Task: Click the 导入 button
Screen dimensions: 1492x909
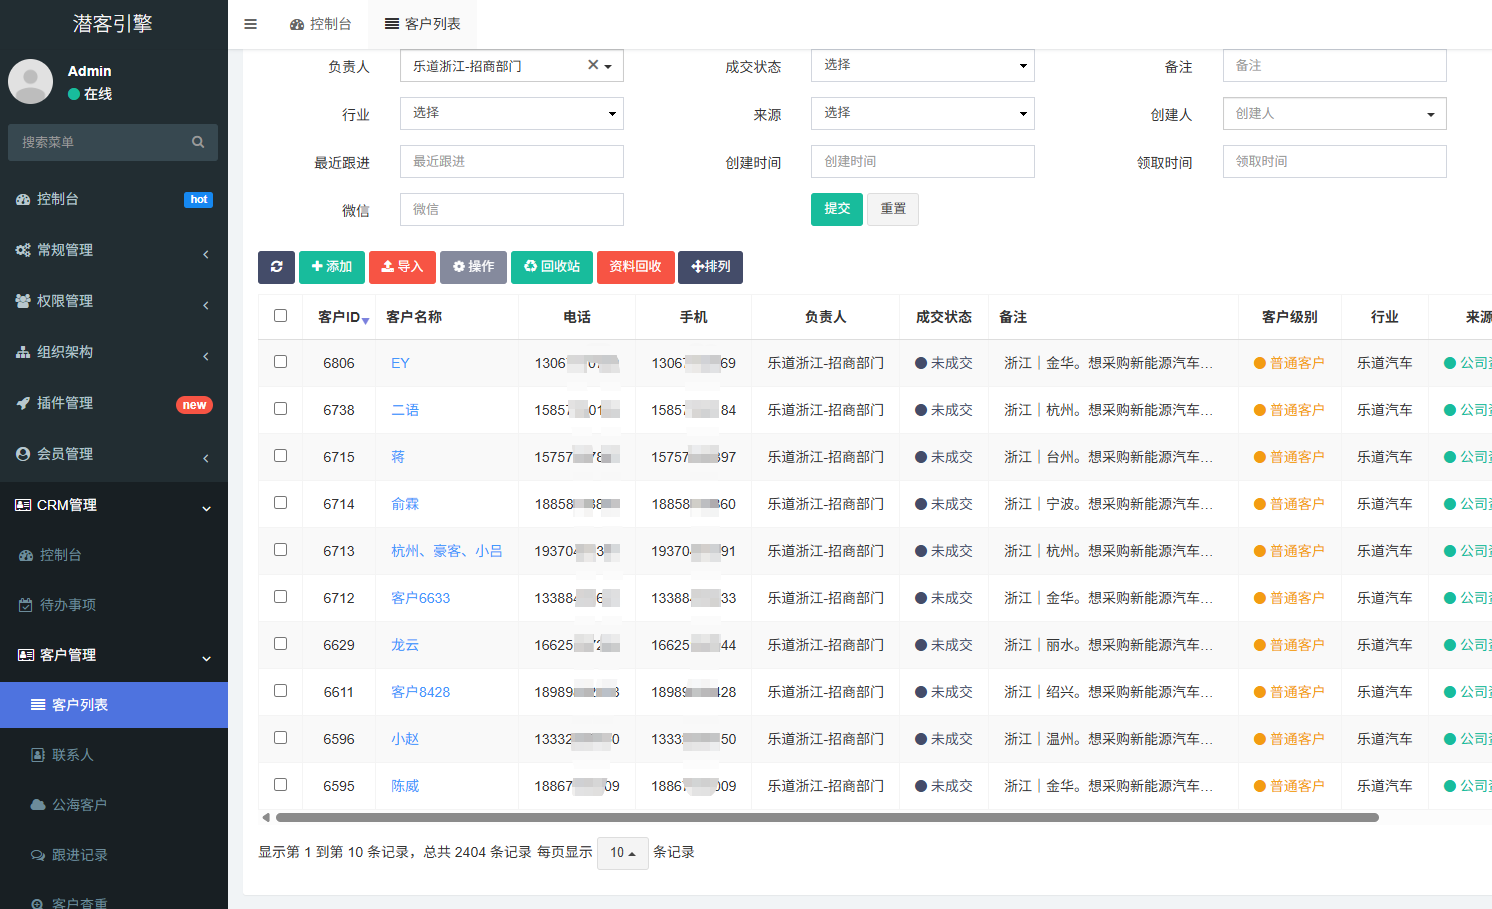Action: coord(402,267)
